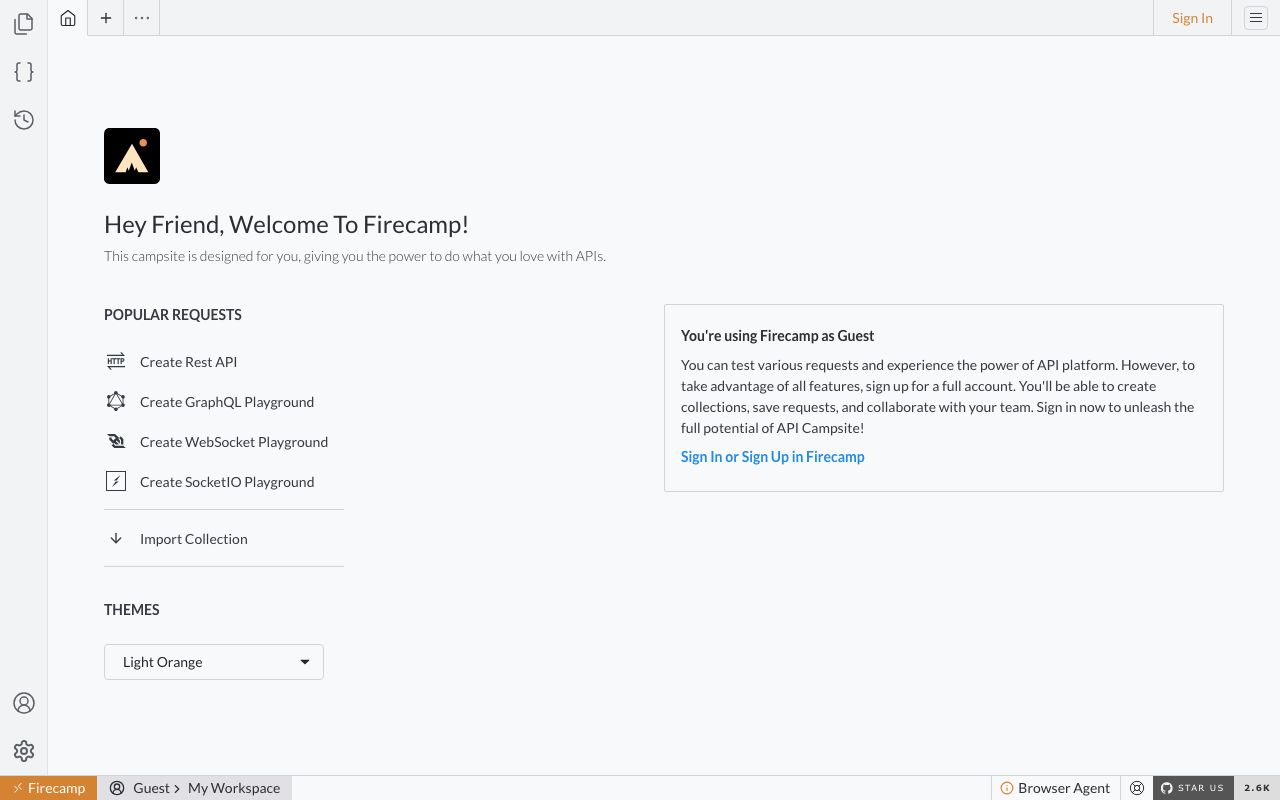Click the Browser Agent info icon
The height and width of the screenshot is (800, 1280).
point(1007,788)
